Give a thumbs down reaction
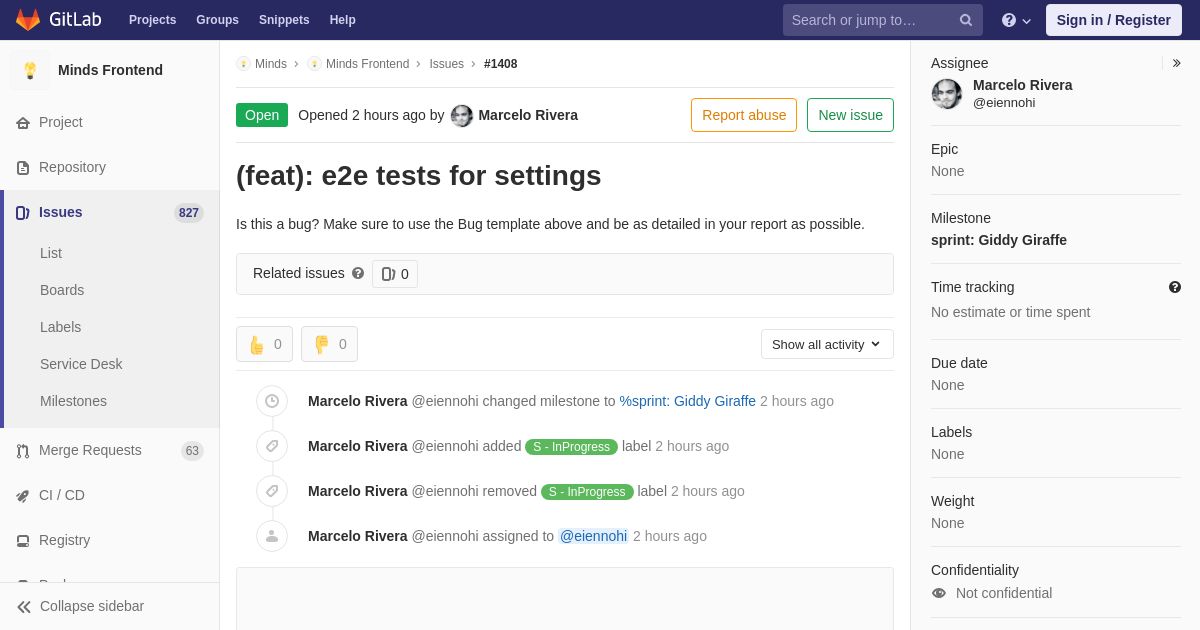Screen dimensions: 1200x630 click(x=329, y=344)
